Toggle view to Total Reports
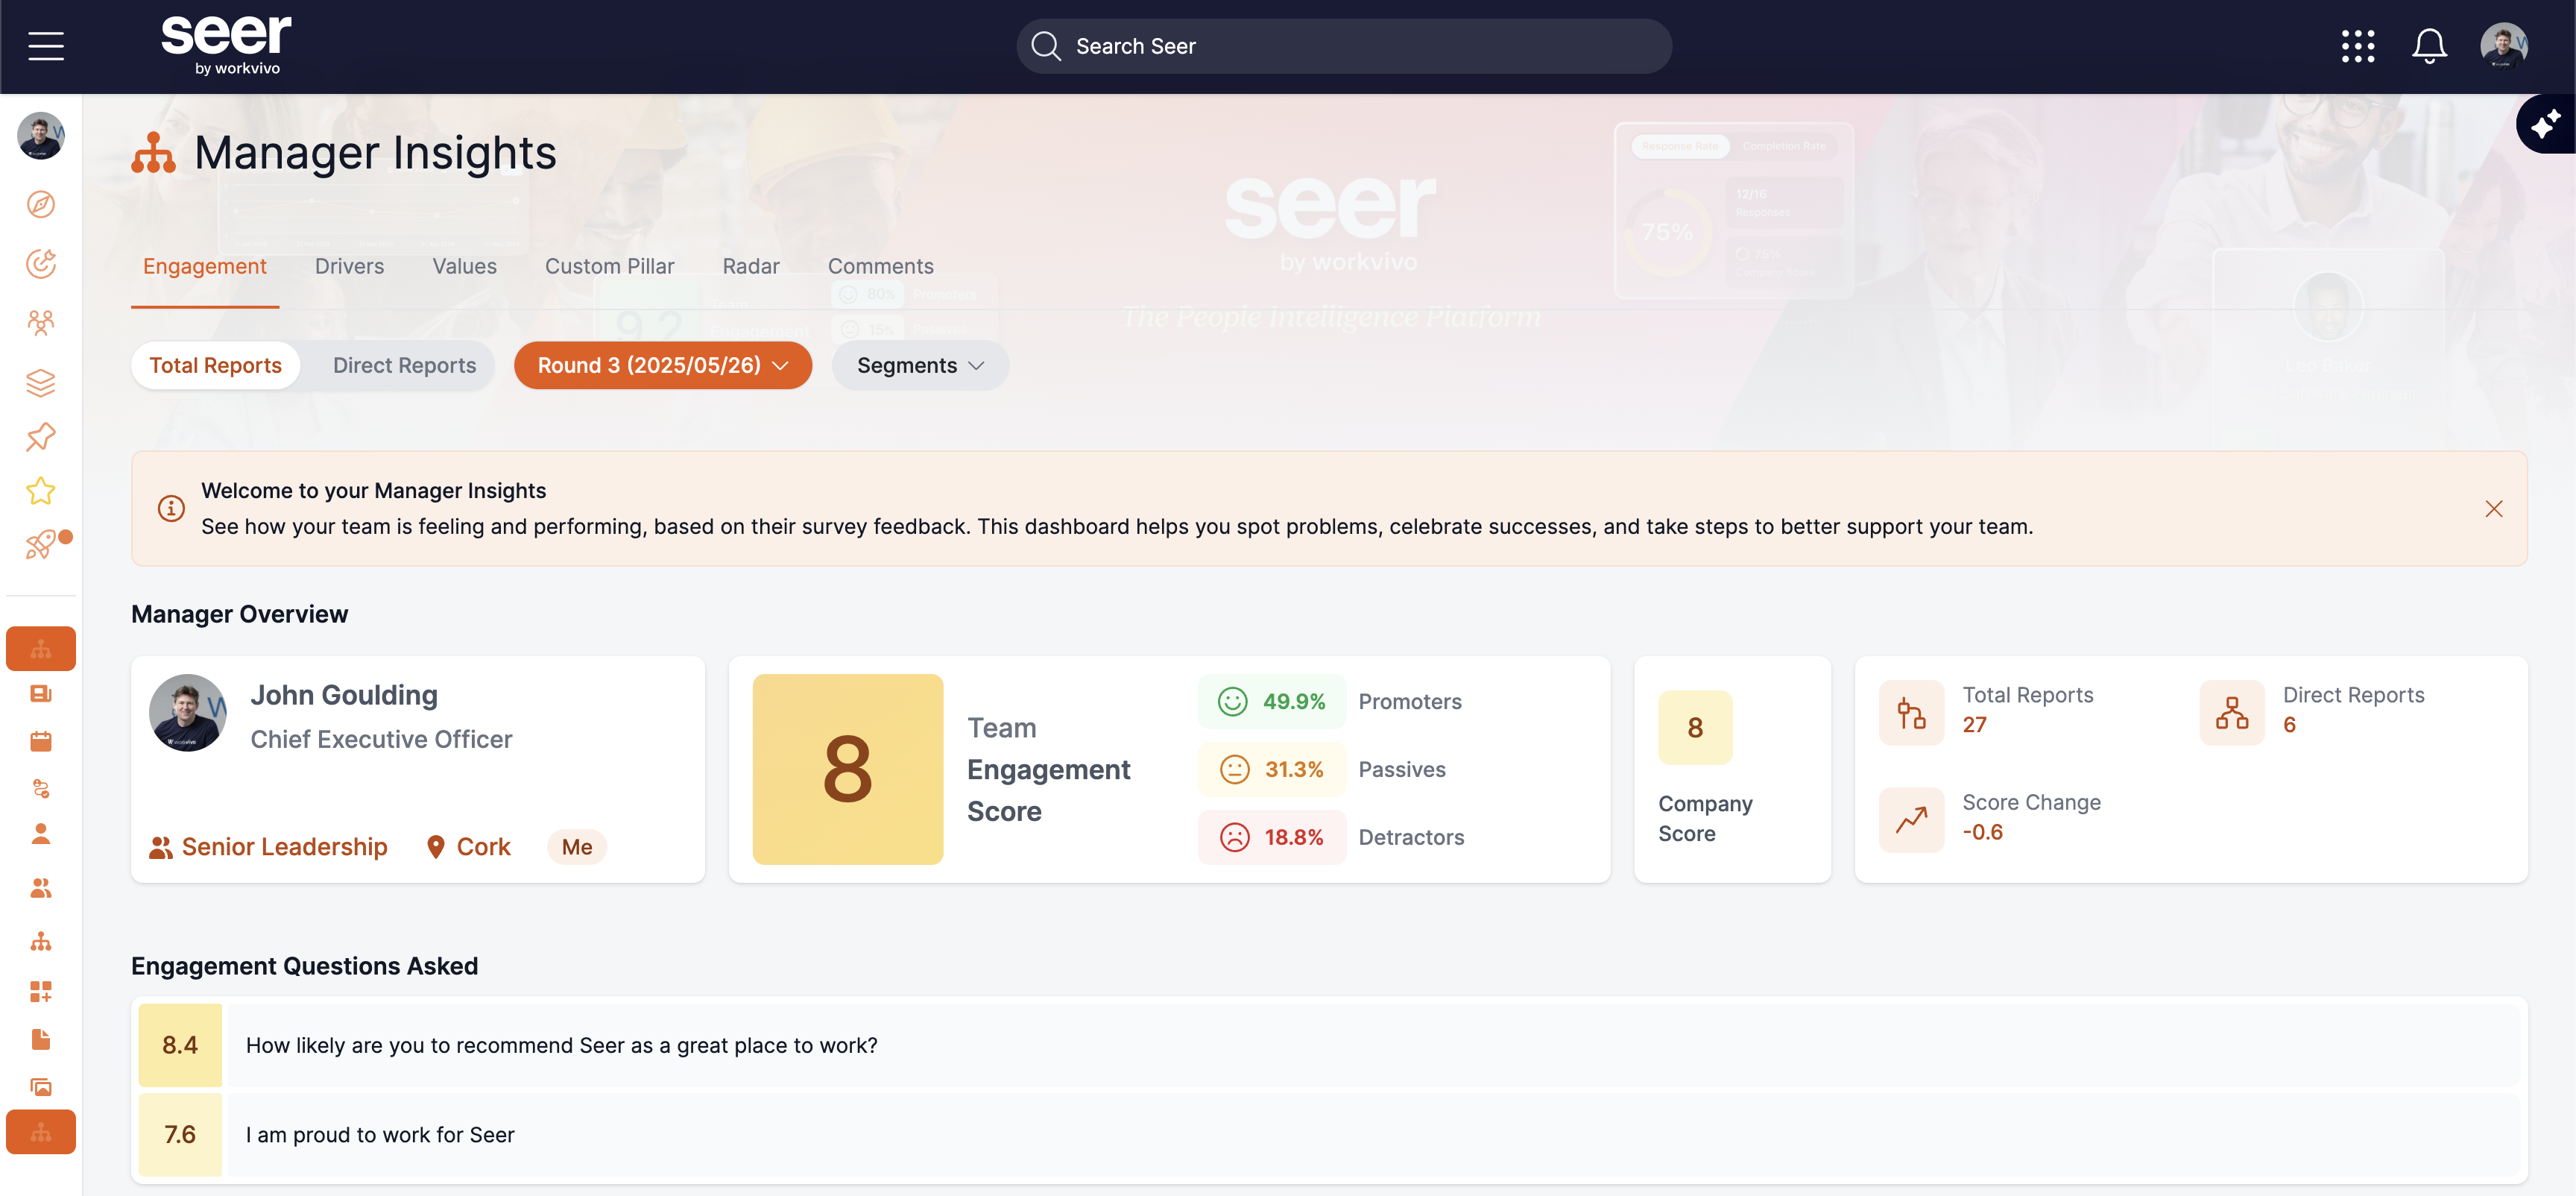Viewport: 2576px width, 1196px height. [x=216, y=365]
